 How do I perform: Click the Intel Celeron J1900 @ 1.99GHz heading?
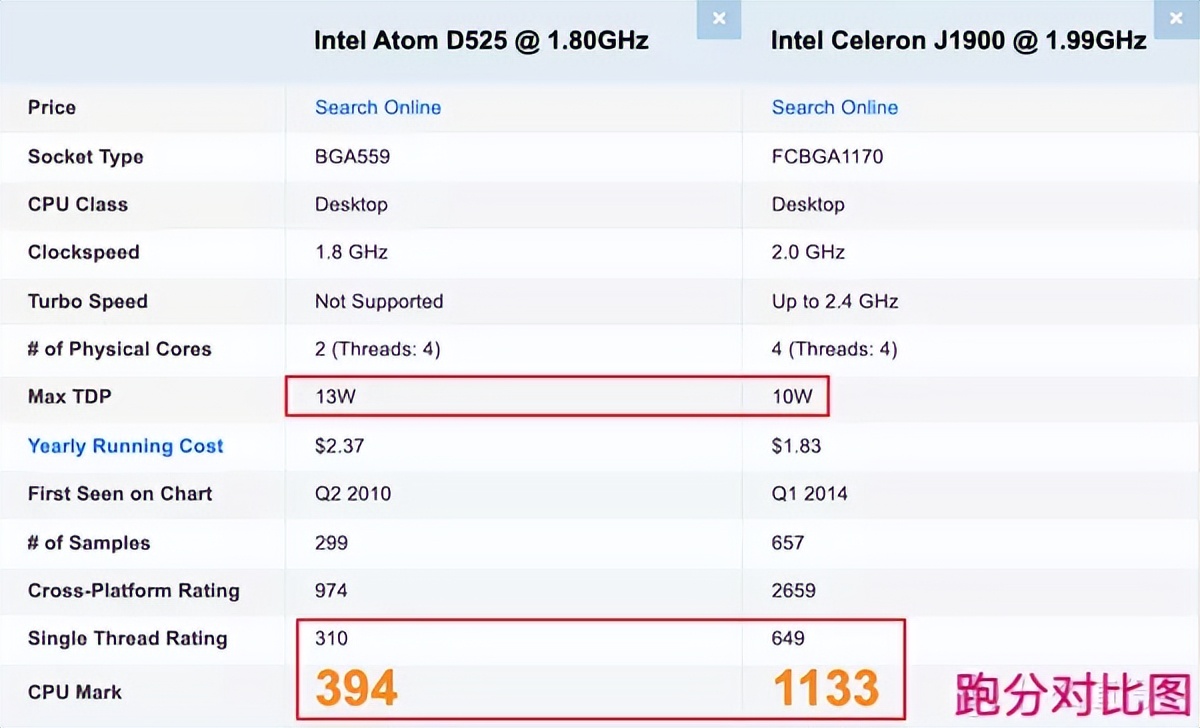(958, 41)
